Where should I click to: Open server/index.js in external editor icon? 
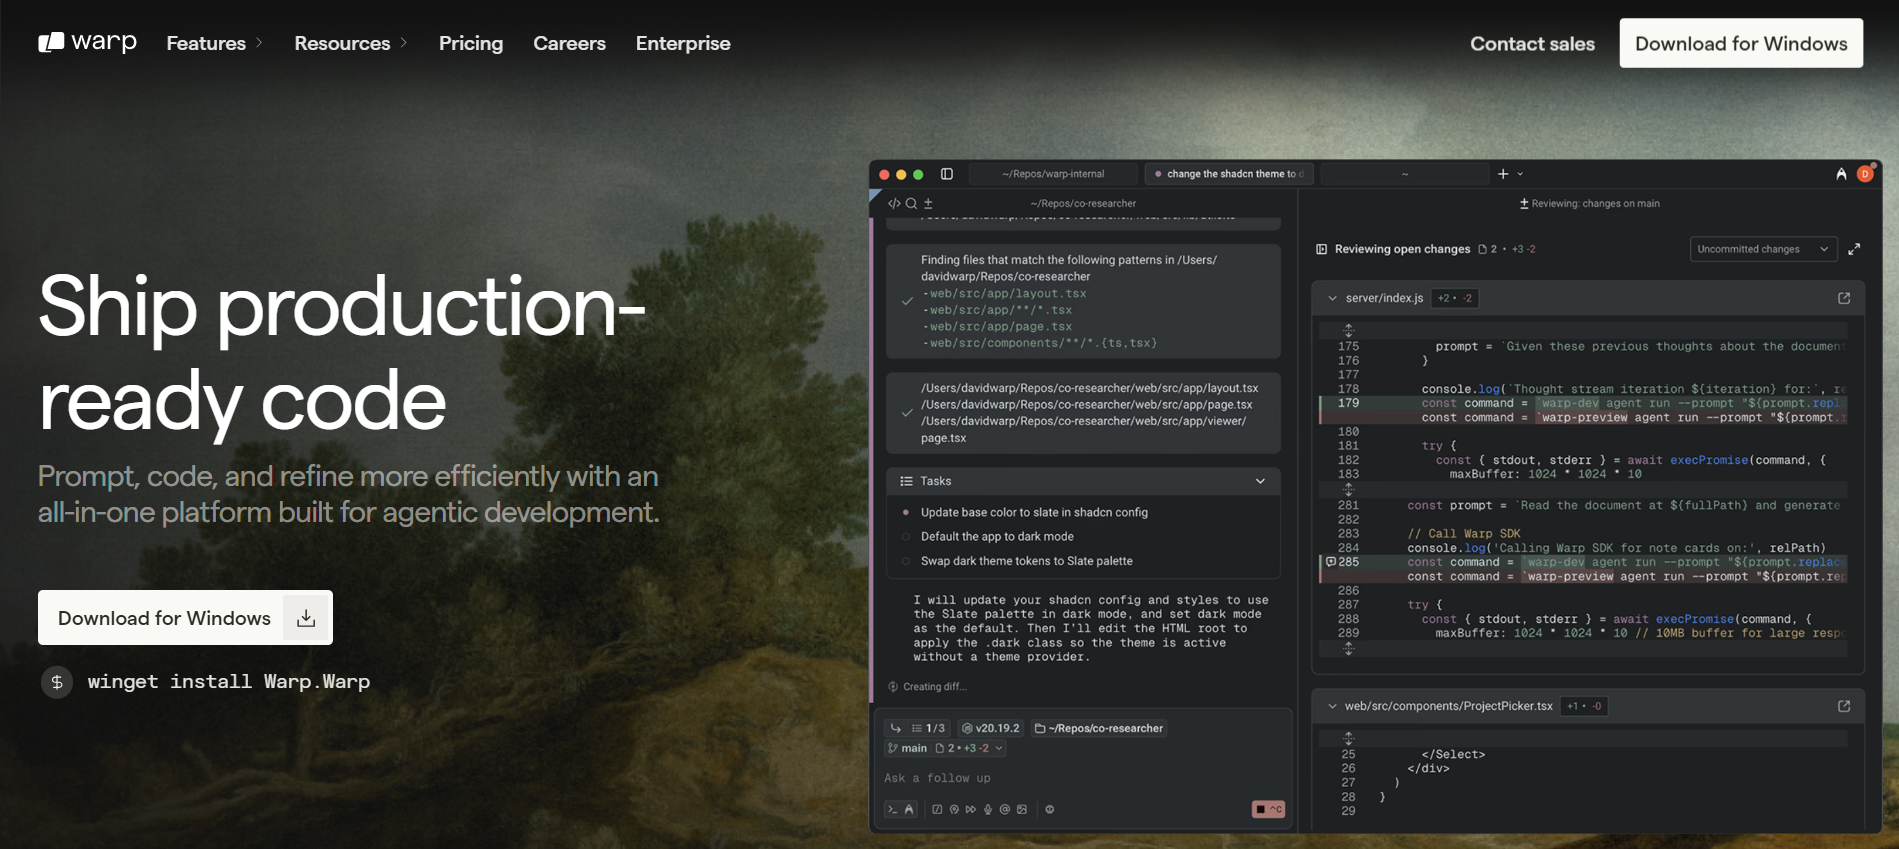(1844, 298)
